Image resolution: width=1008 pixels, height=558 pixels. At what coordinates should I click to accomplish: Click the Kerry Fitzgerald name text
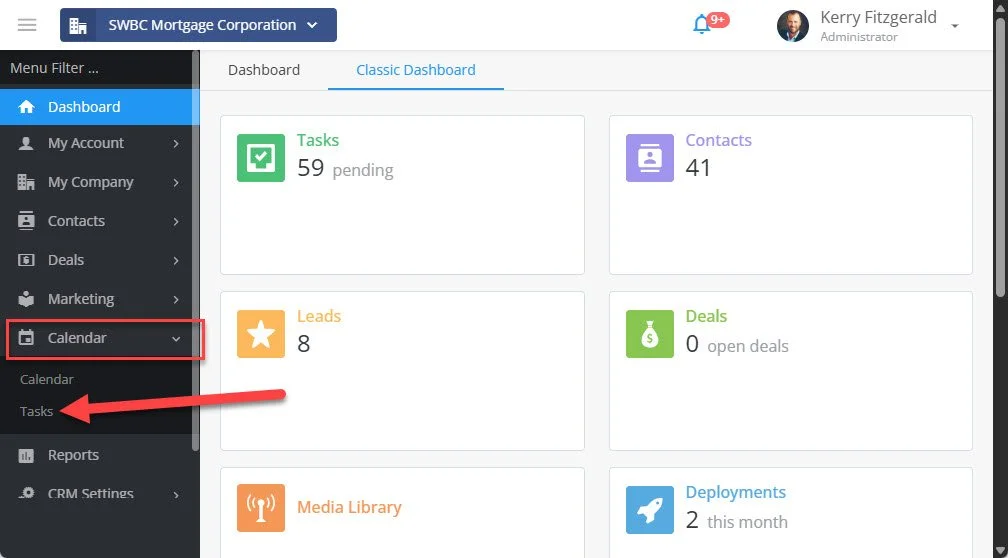(x=878, y=17)
